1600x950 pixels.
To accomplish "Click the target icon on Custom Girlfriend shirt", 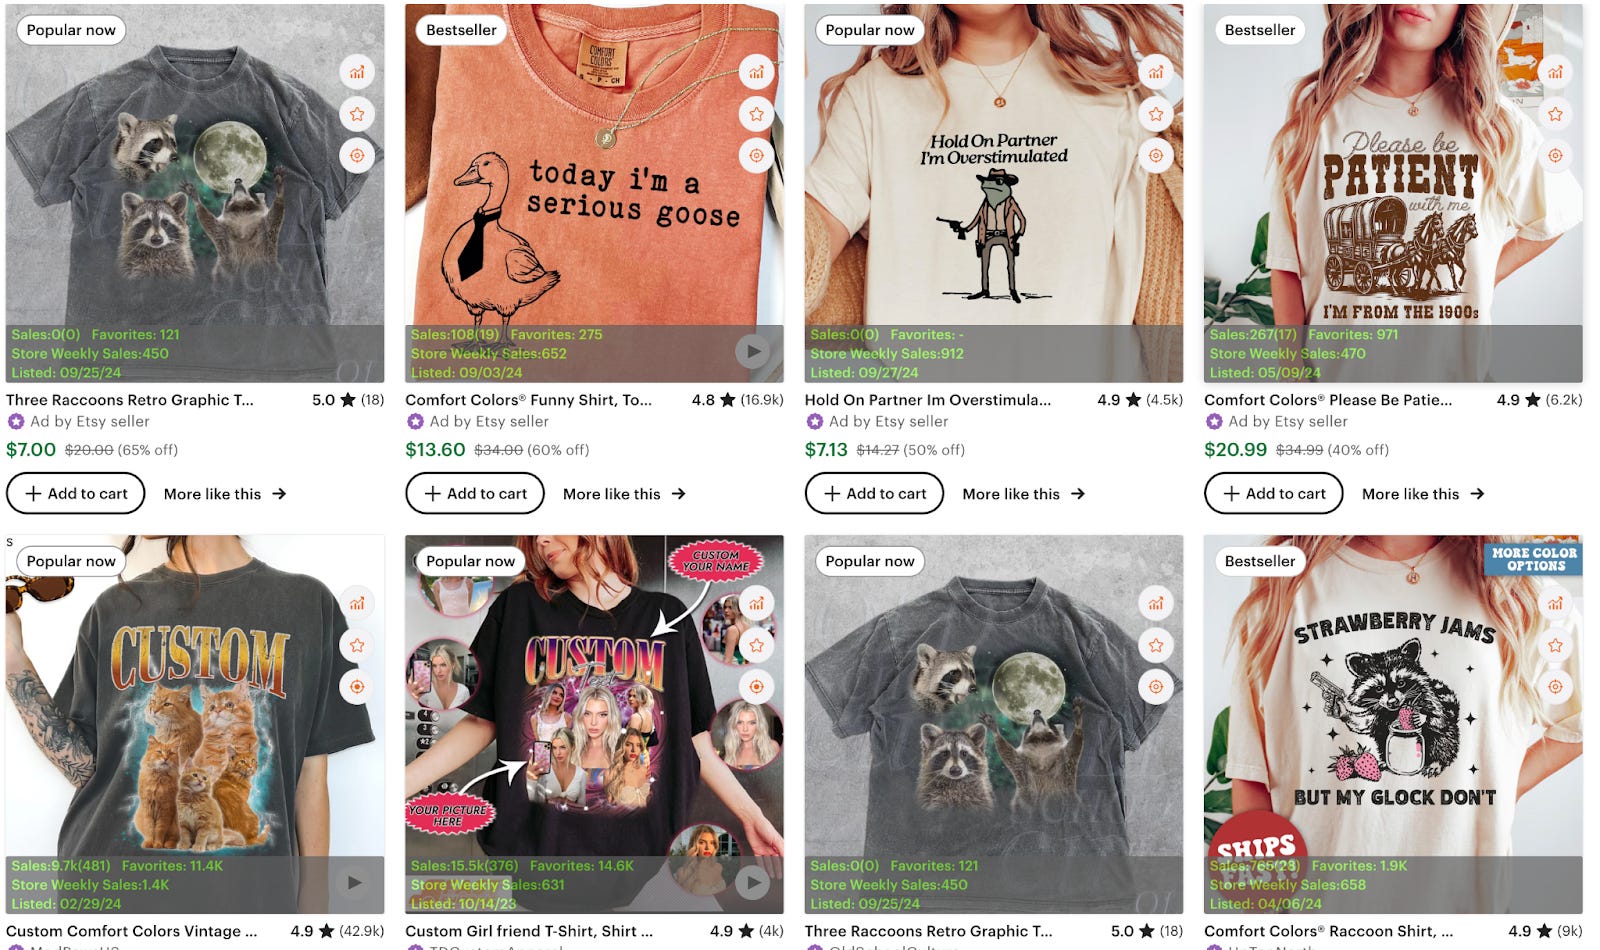I will (x=756, y=687).
